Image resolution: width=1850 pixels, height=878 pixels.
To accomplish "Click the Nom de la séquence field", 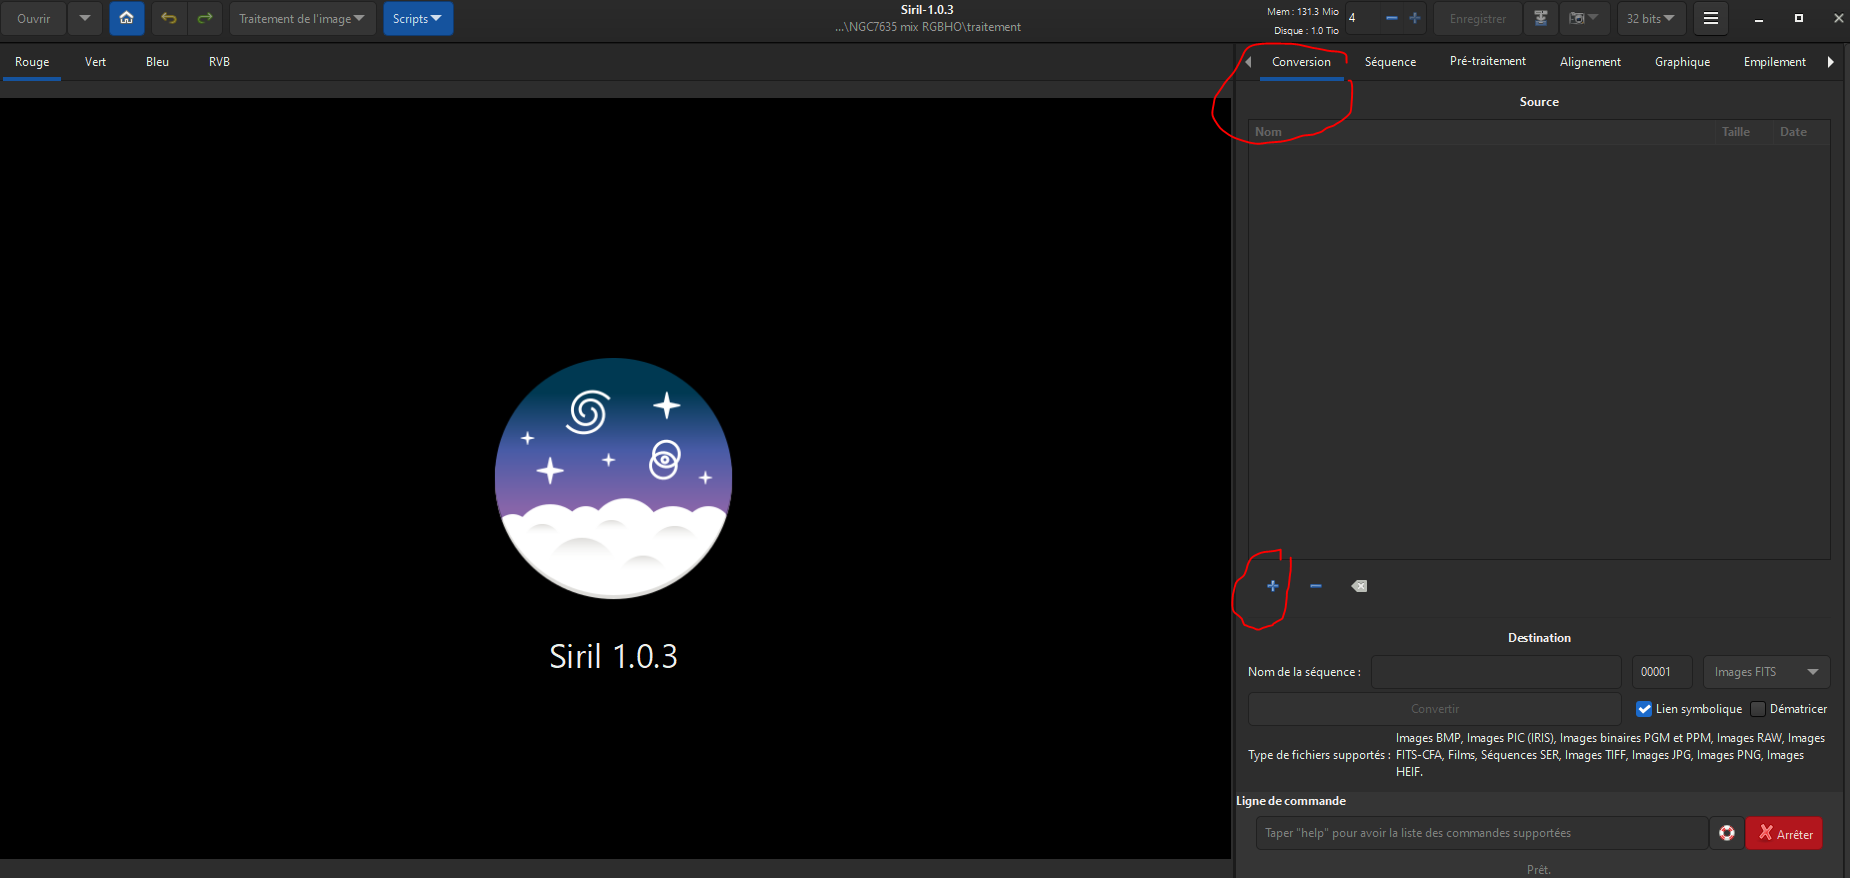I will pos(1495,672).
